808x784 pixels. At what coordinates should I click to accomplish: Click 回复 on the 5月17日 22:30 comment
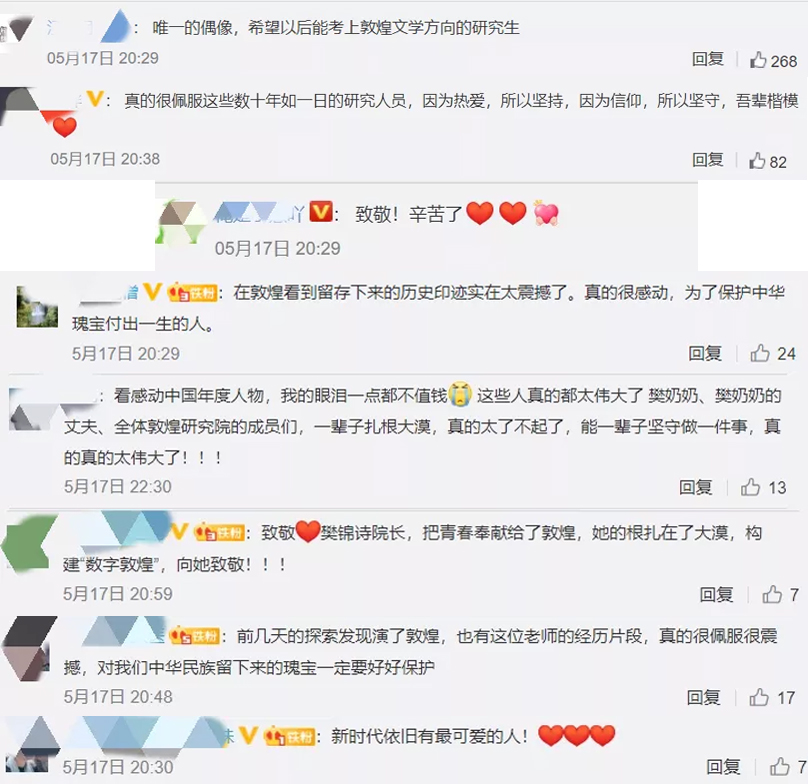(695, 487)
